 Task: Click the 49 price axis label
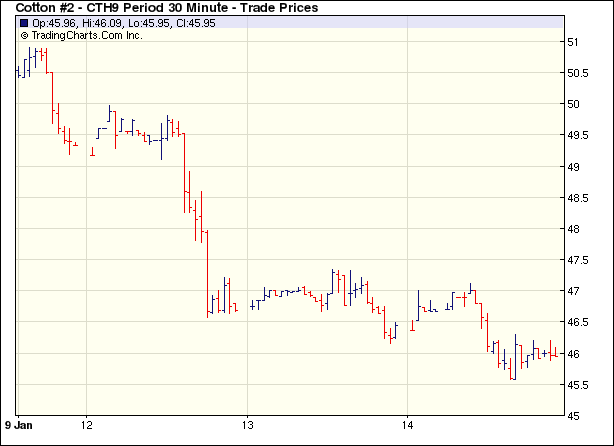coord(573,167)
